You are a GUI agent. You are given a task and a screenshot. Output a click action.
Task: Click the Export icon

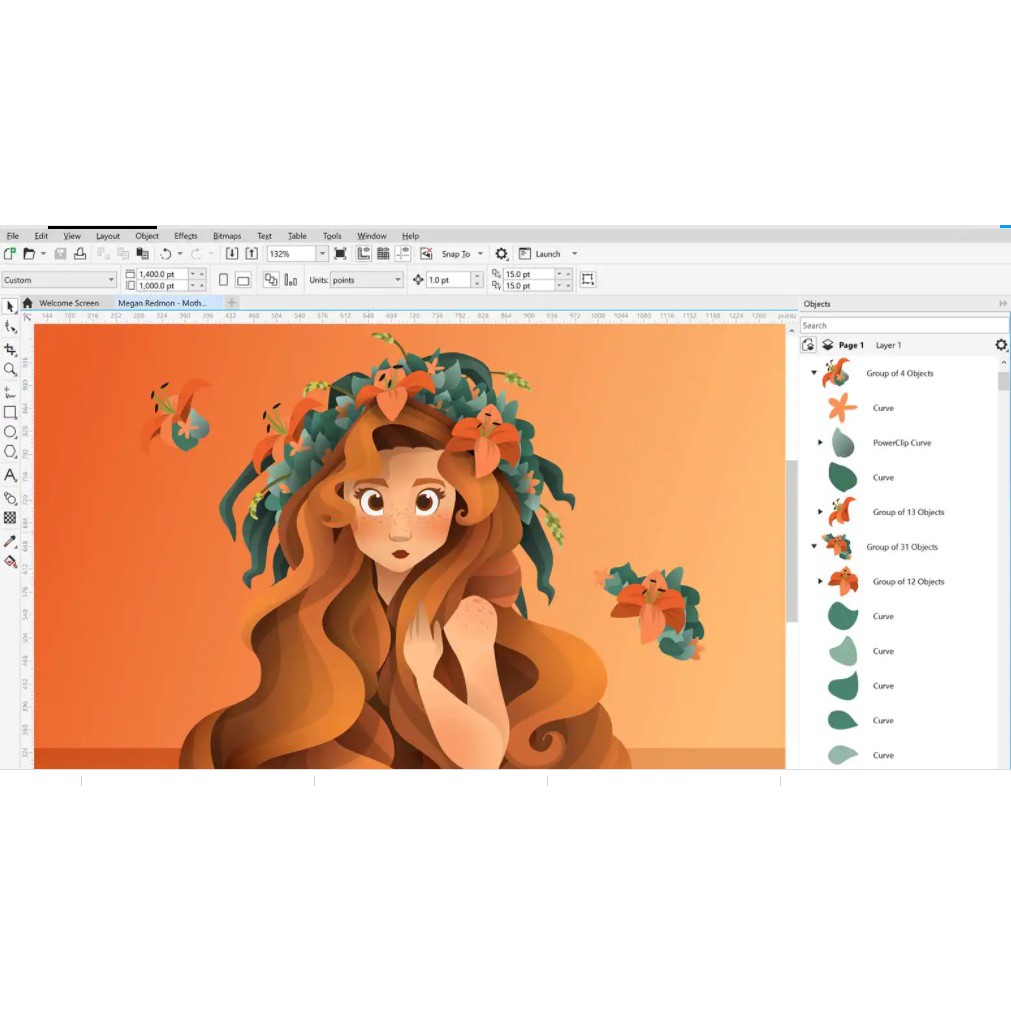pyautogui.click(x=252, y=253)
